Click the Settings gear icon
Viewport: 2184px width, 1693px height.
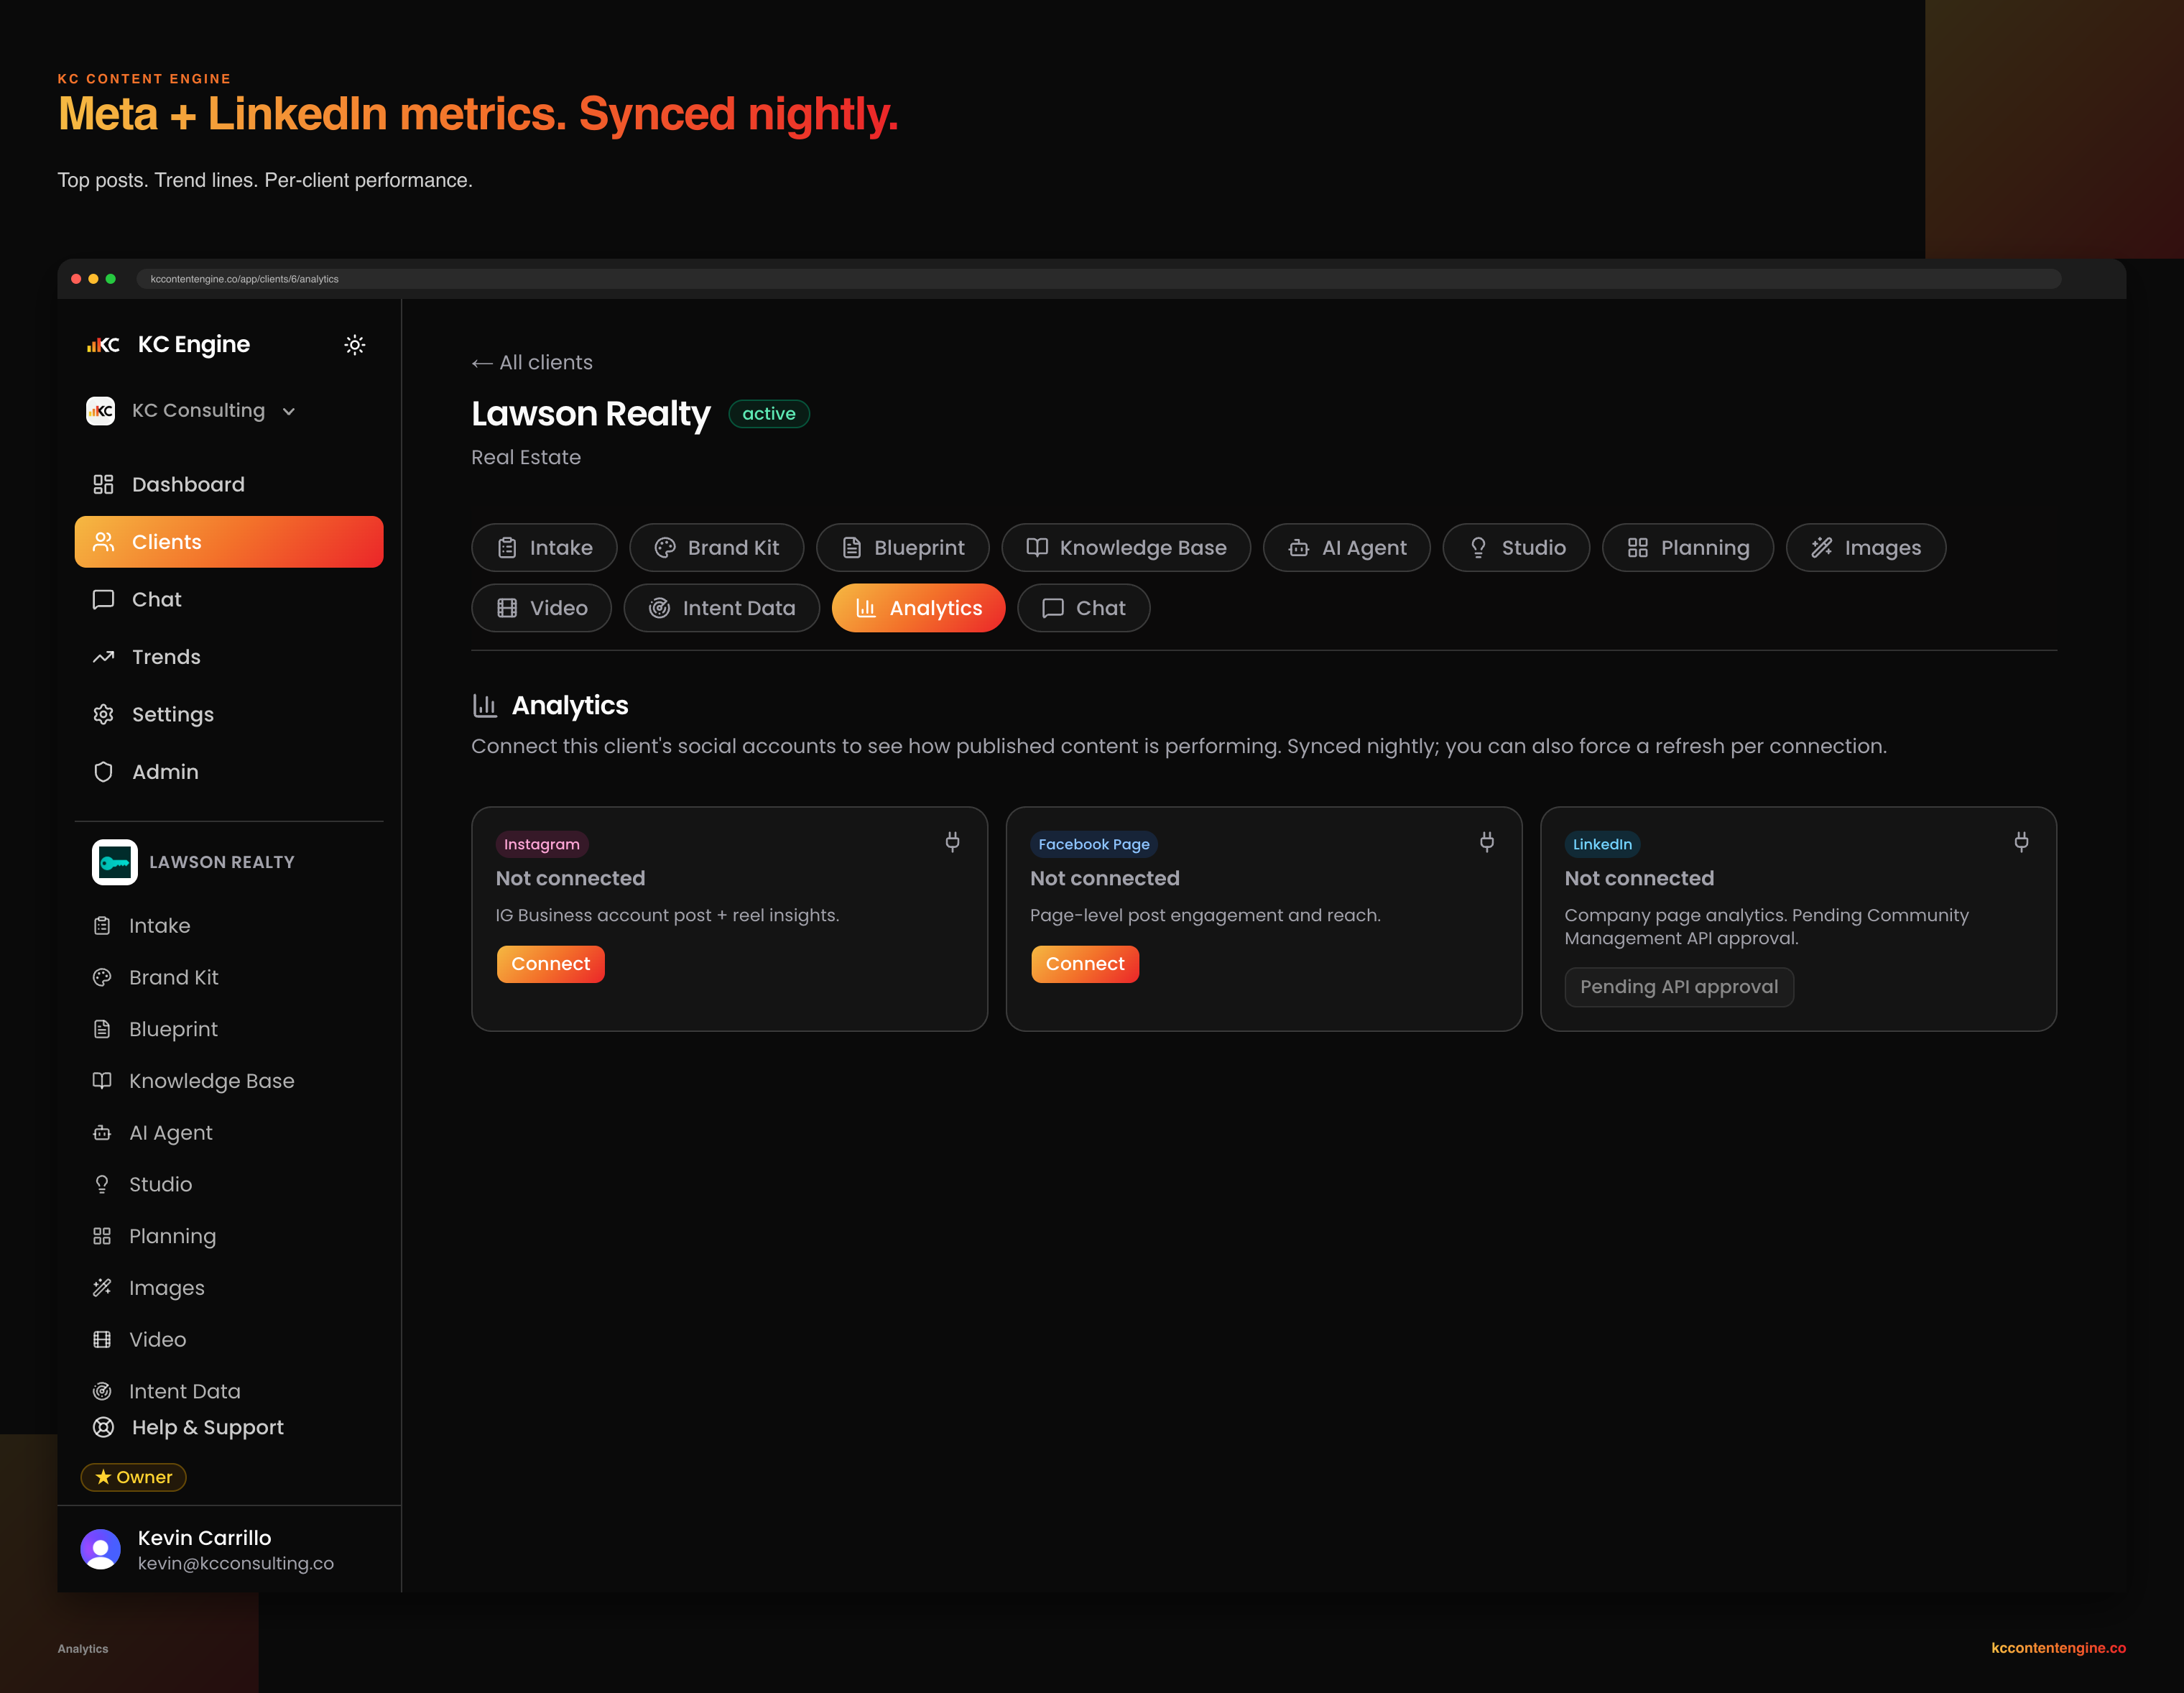pos(103,714)
